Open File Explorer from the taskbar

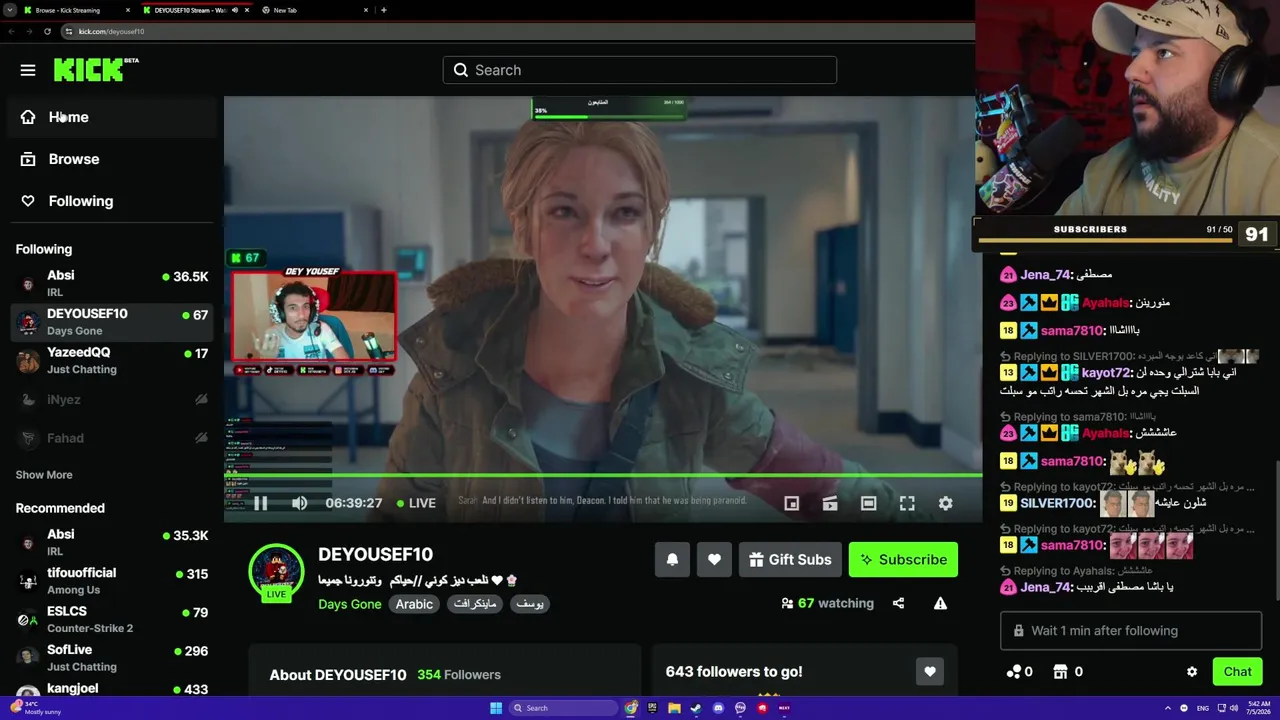(x=675, y=708)
